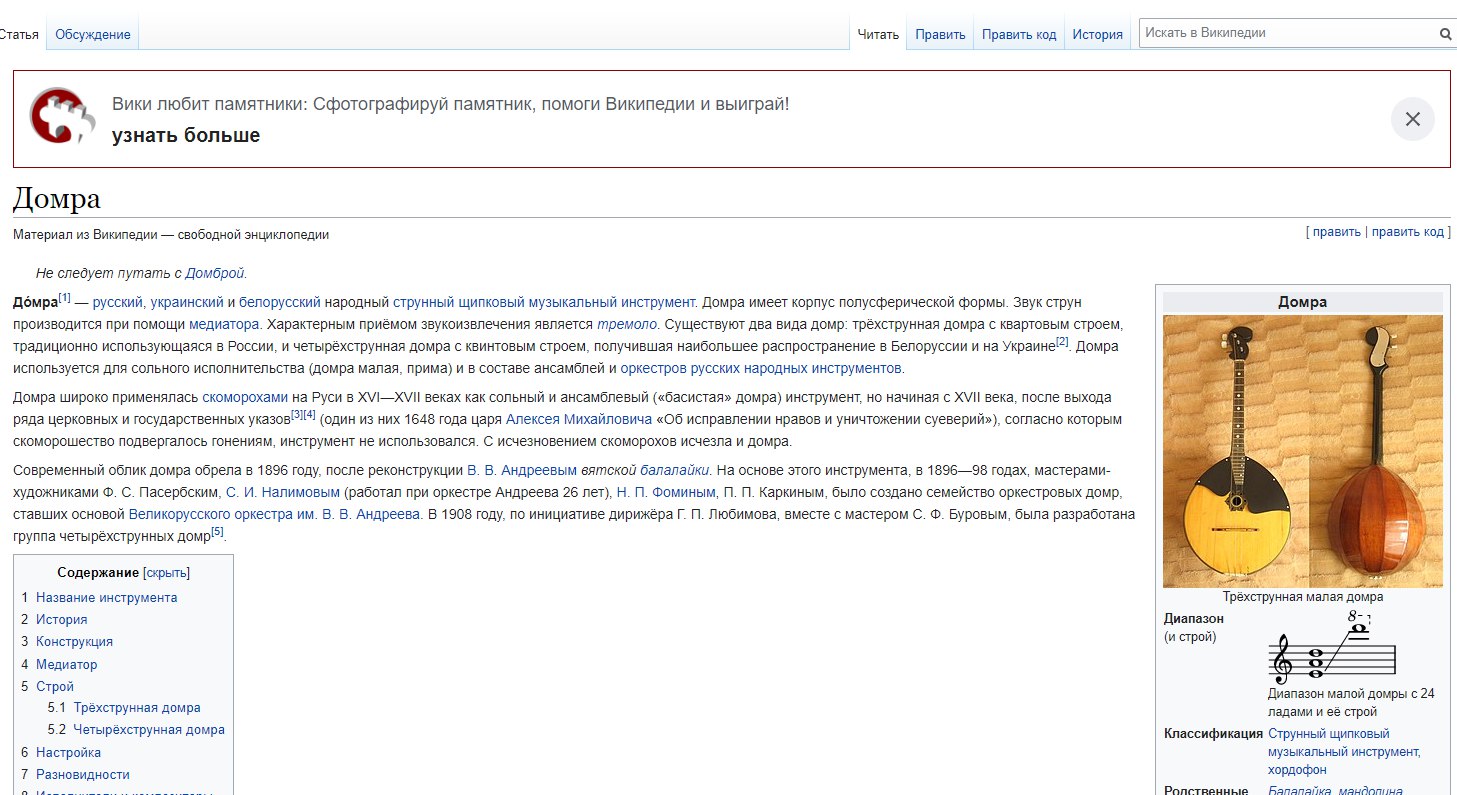This screenshot has height=795, width=1457.
Task: Click the search magnifier icon
Action: coord(1445,33)
